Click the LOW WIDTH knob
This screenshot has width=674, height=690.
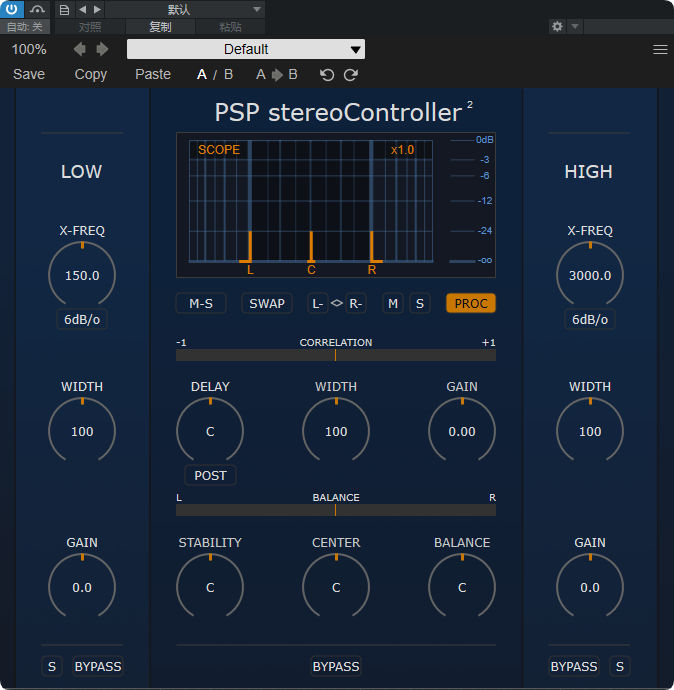[x=82, y=431]
